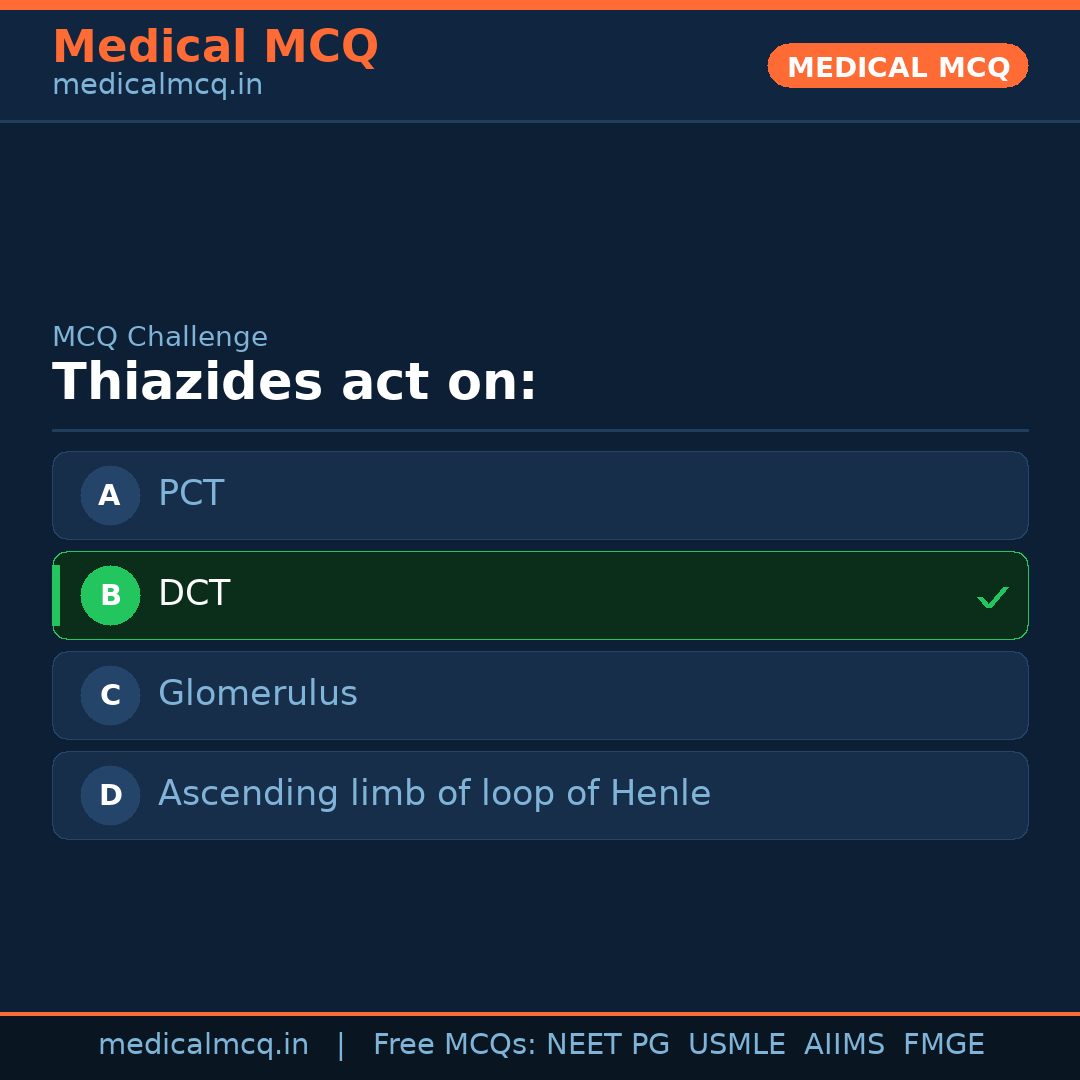The width and height of the screenshot is (1080, 1080).
Task: Switch to the NEET PG category
Action: pos(607,1043)
